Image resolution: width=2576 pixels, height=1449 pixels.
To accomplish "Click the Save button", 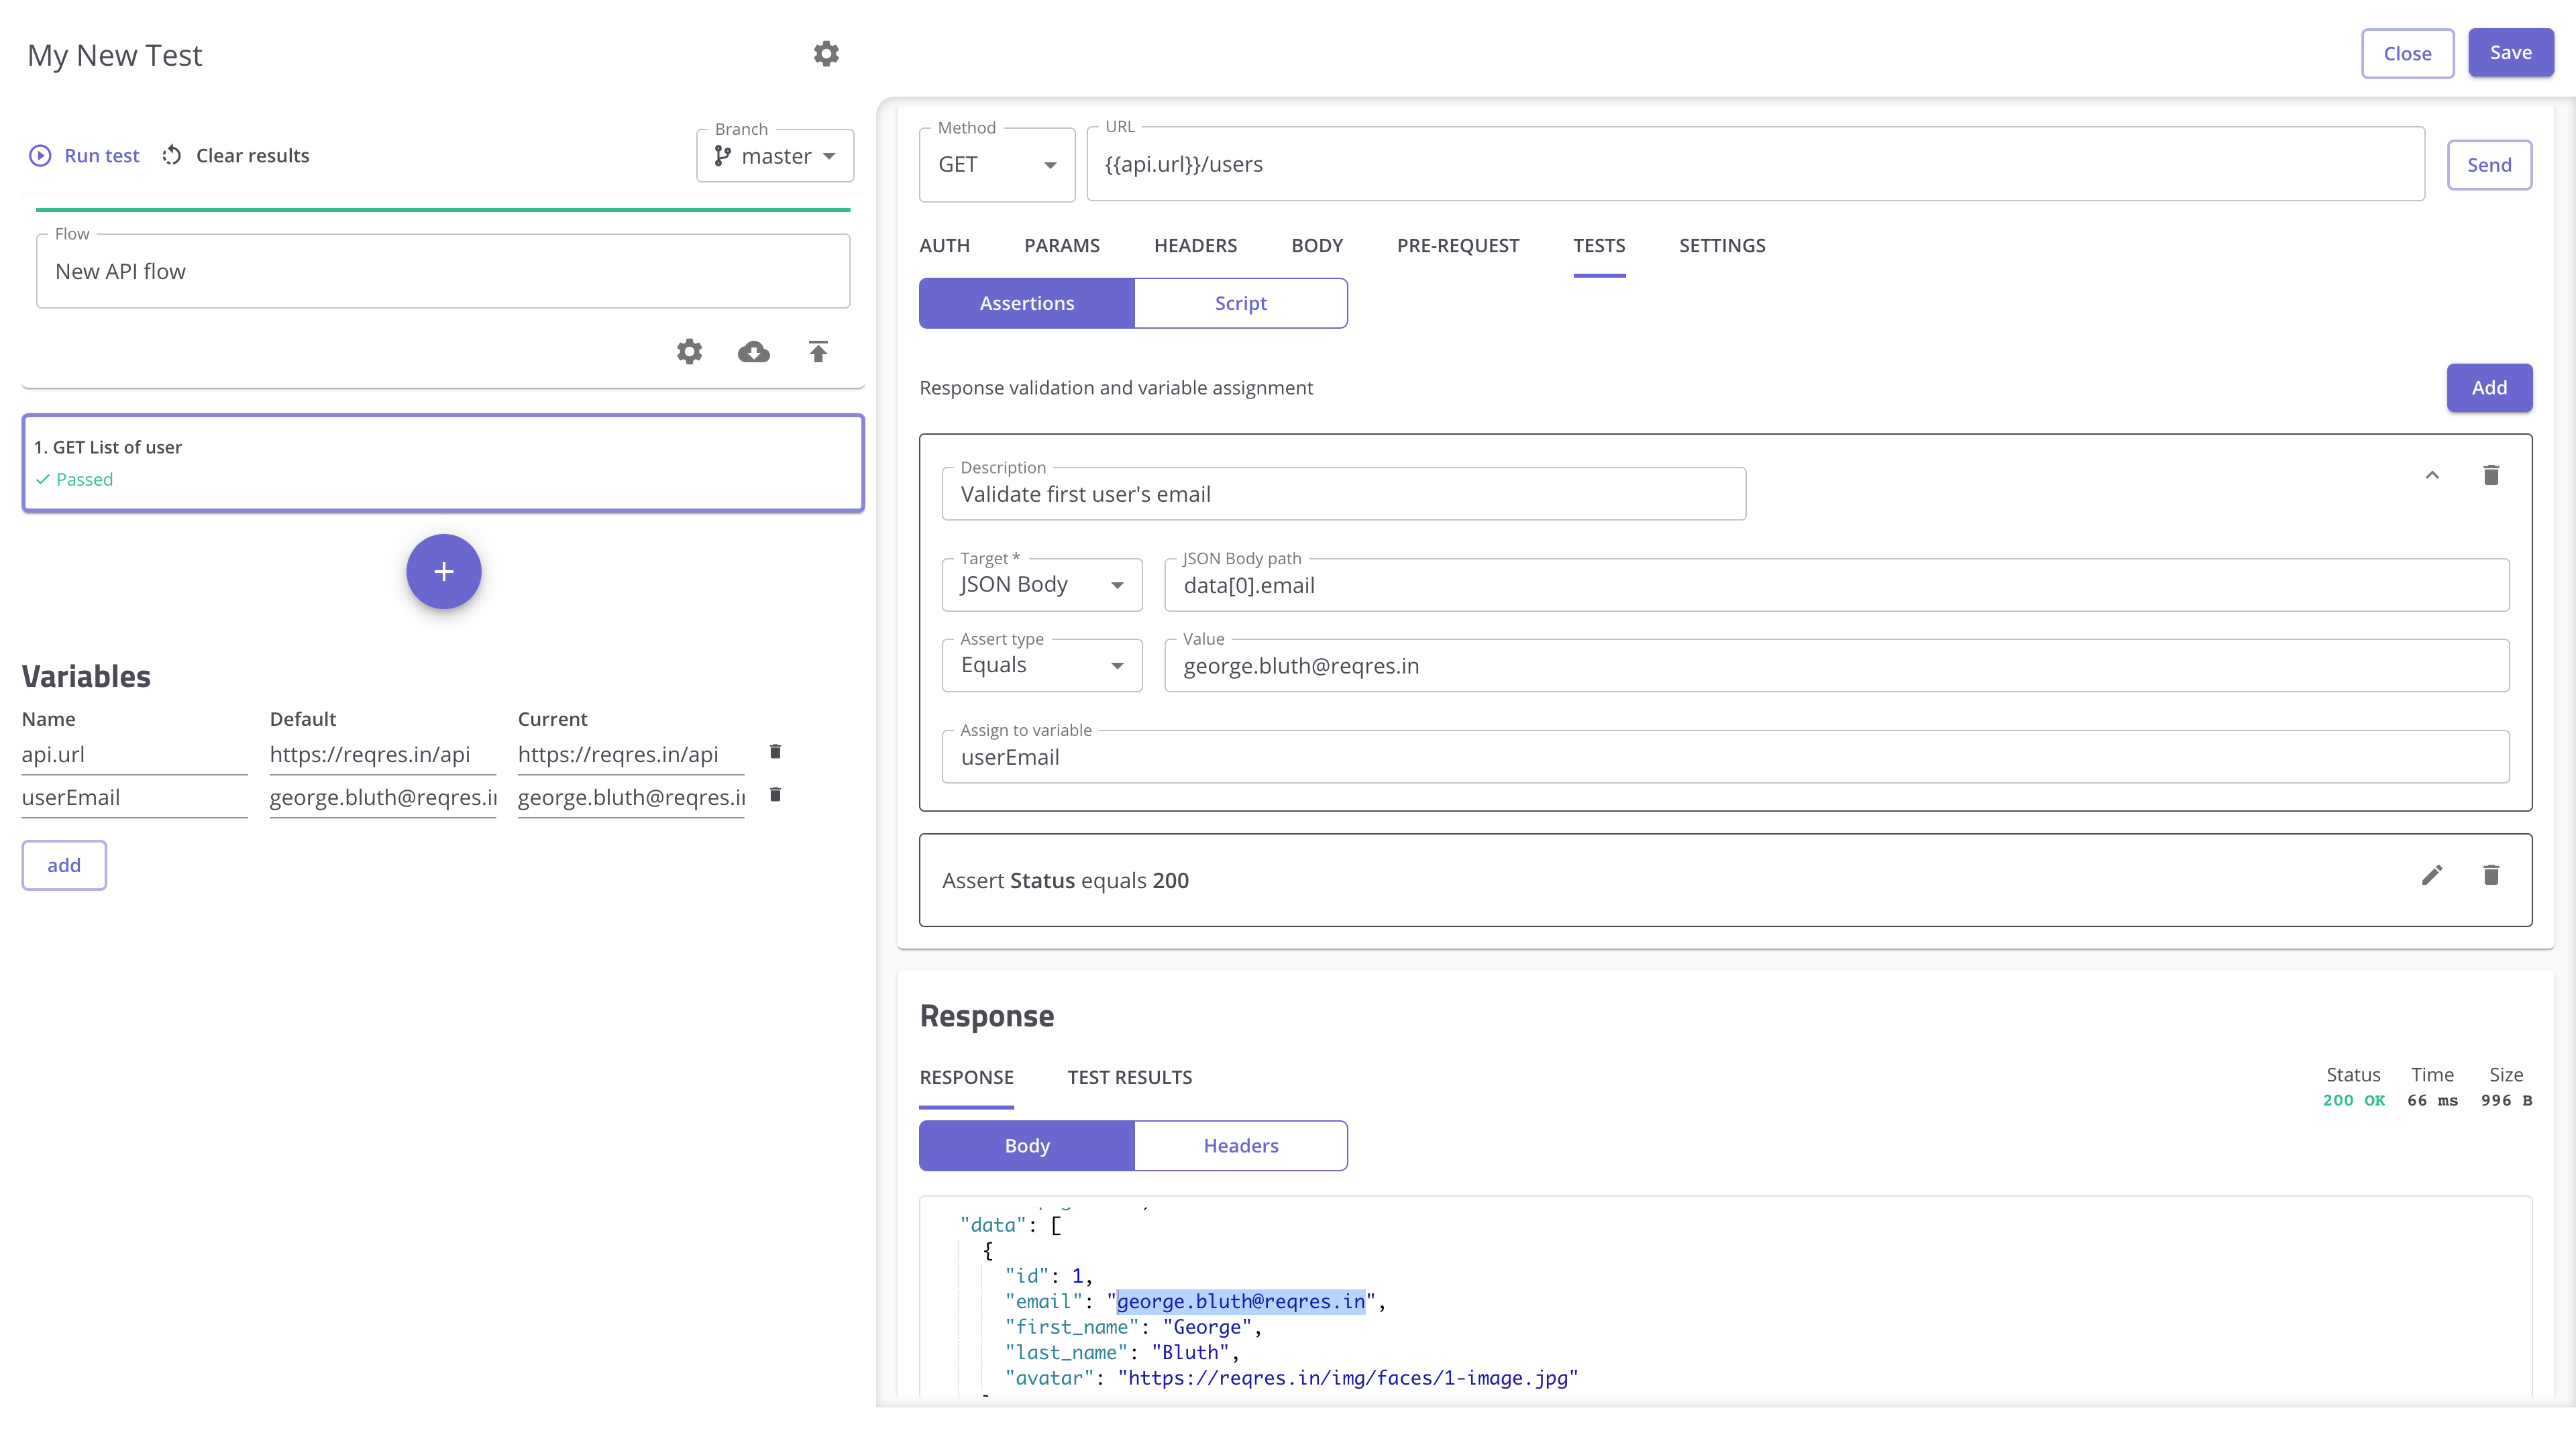I will [2510, 53].
